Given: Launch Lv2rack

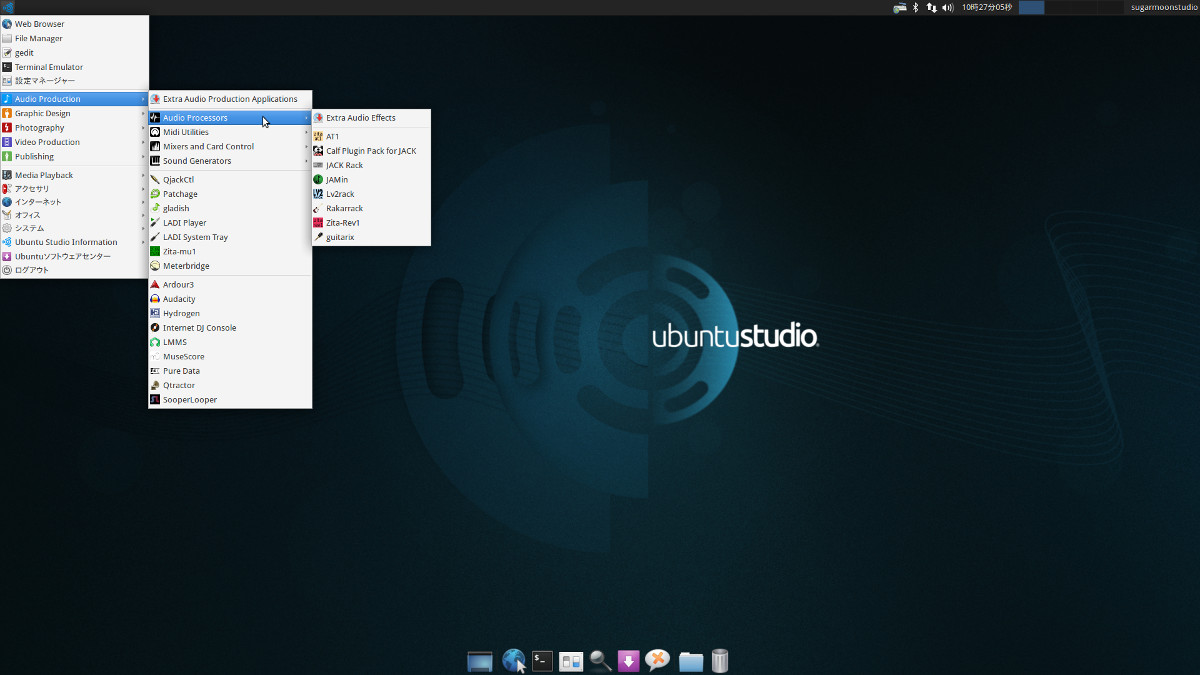Looking at the screenshot, I should tap(371, 194).
